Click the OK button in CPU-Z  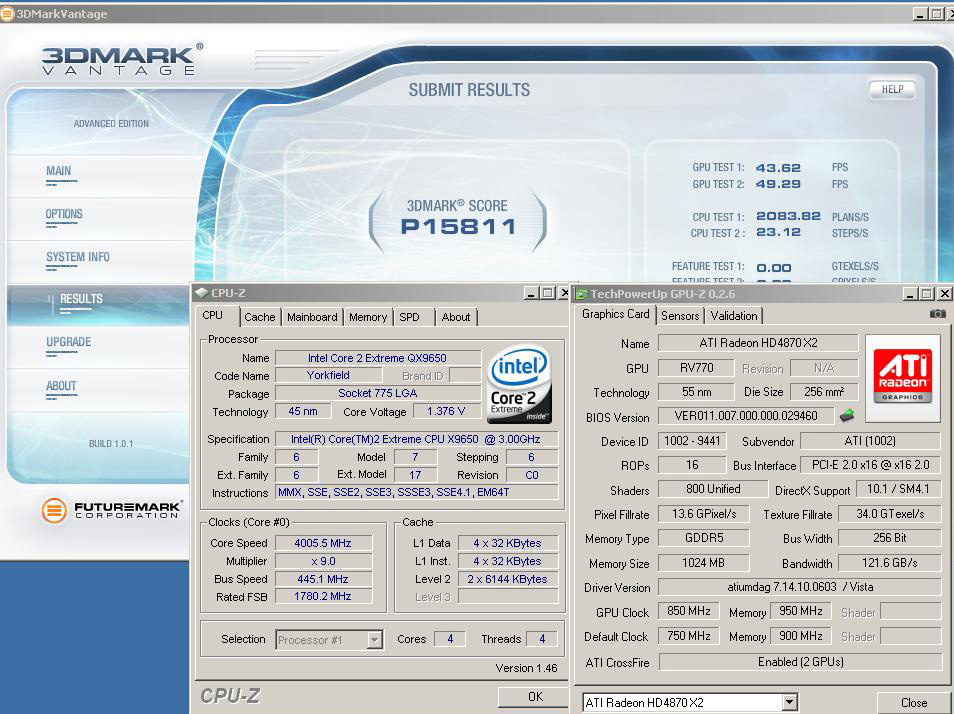coord(535,697)
